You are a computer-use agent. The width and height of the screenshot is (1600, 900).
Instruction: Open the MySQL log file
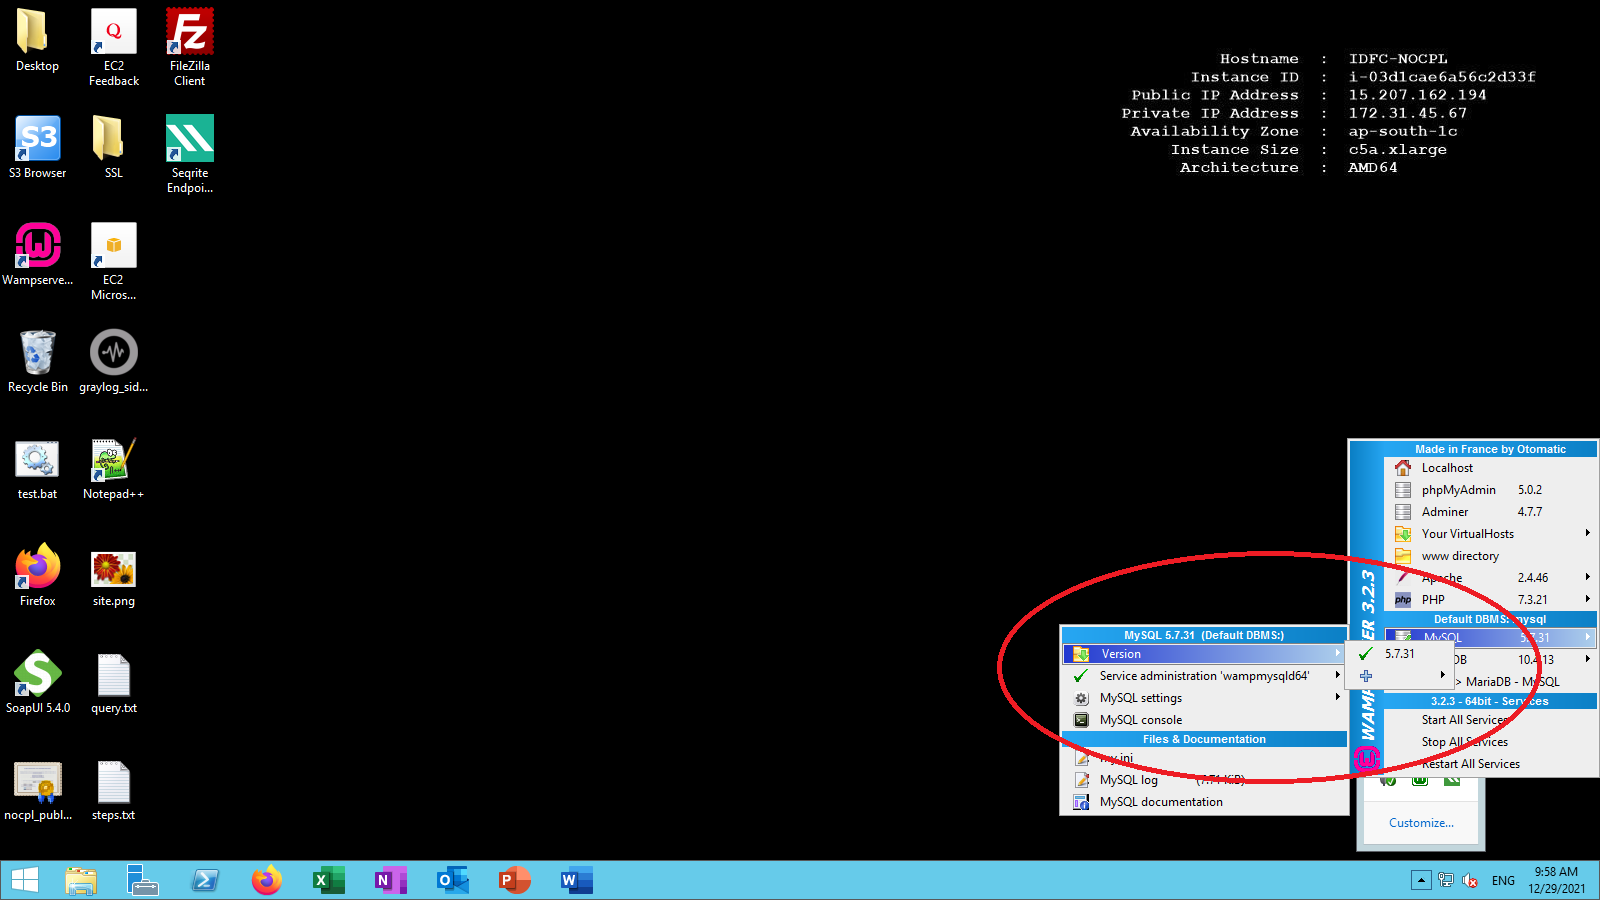click(1204, 780)
